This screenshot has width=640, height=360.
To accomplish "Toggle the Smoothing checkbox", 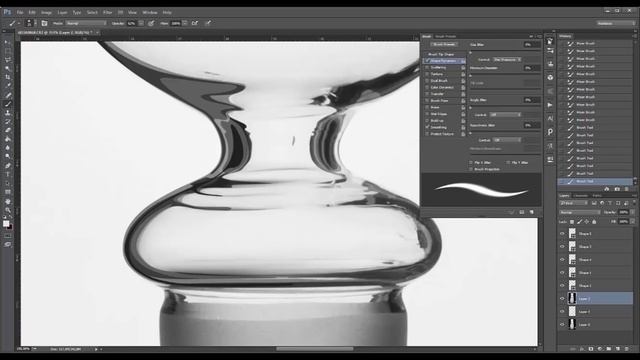I will click(427, 127).
